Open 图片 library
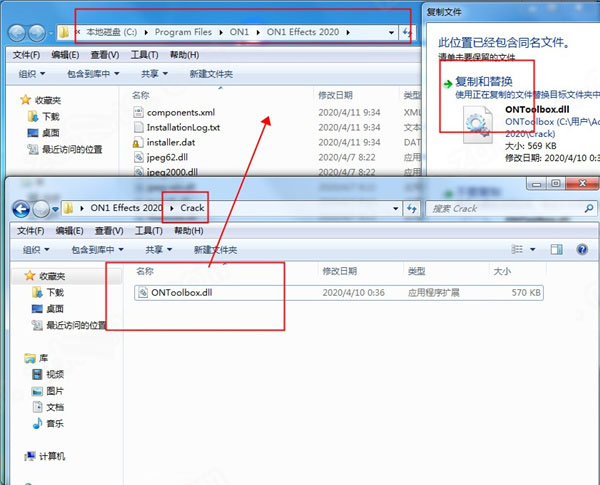The height and width of the screenshot is (485, 600). click(55, 391)
